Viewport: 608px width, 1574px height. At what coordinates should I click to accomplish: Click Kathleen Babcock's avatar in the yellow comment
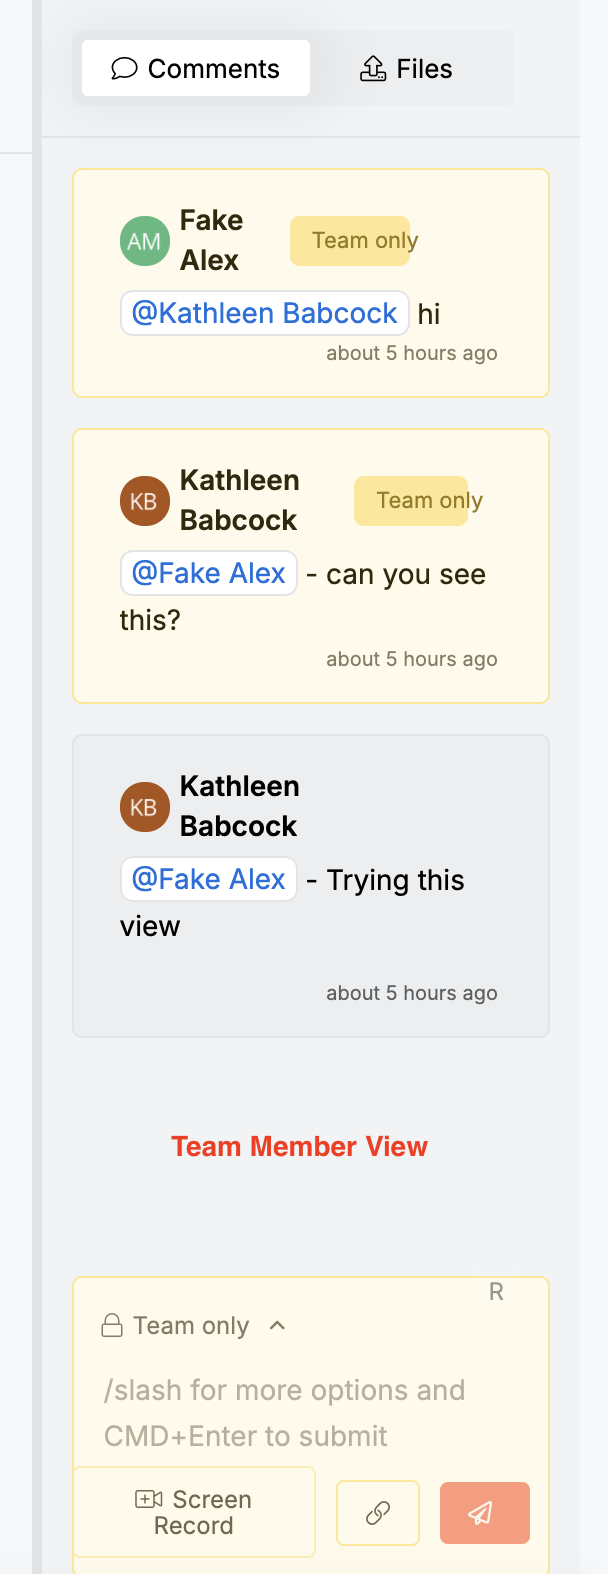click(144, 501)
